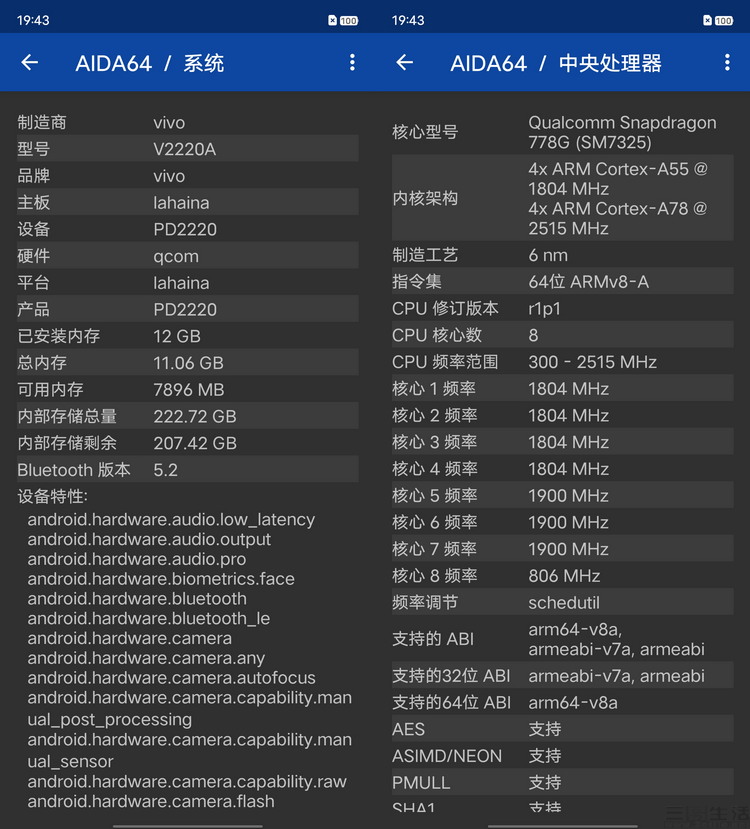
Task: Select the 核心型号 Snapdragon 778G row
Action: (x=562, y=132)
